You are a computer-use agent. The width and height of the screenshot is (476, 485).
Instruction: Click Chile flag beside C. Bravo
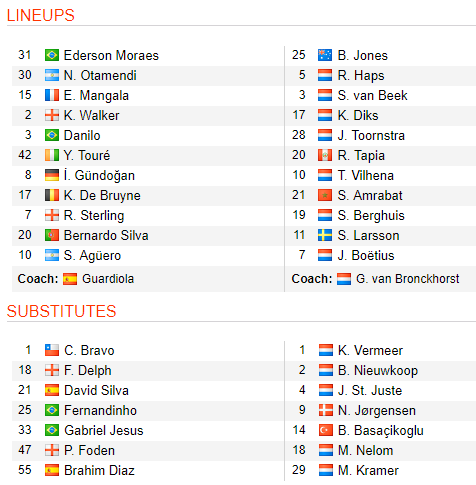tap(52, 350)
